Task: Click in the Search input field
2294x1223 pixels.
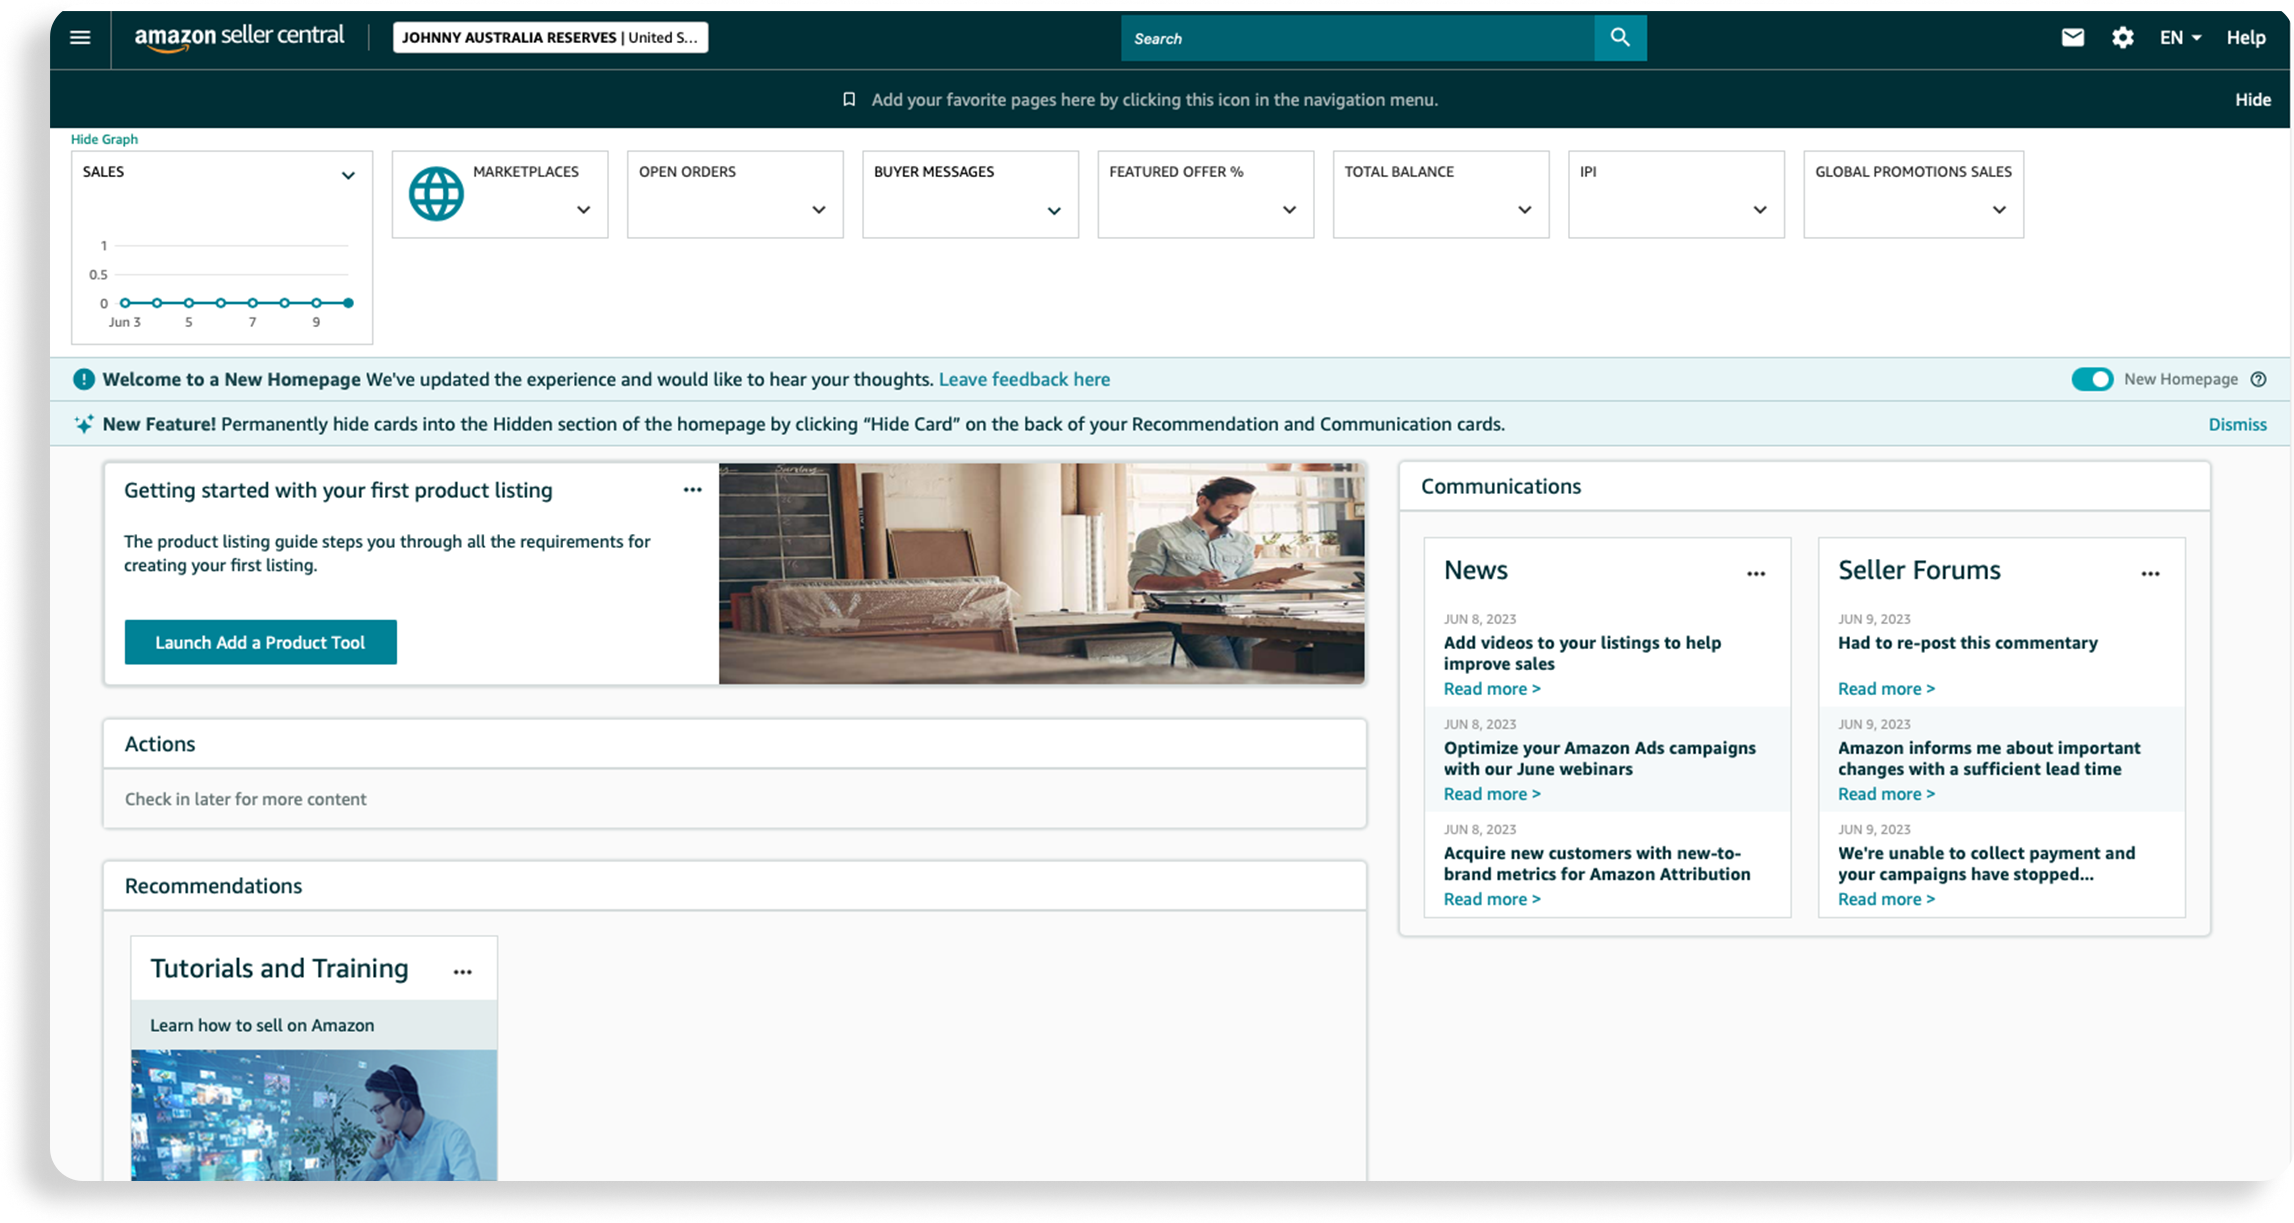Action: point(1358,38)
